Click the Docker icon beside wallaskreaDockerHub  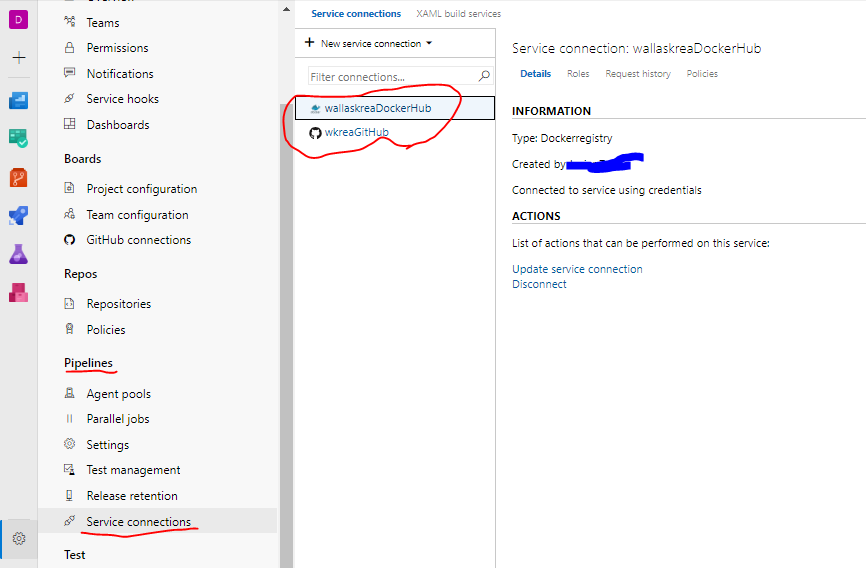pyautogui.click(x=315, y=109)
